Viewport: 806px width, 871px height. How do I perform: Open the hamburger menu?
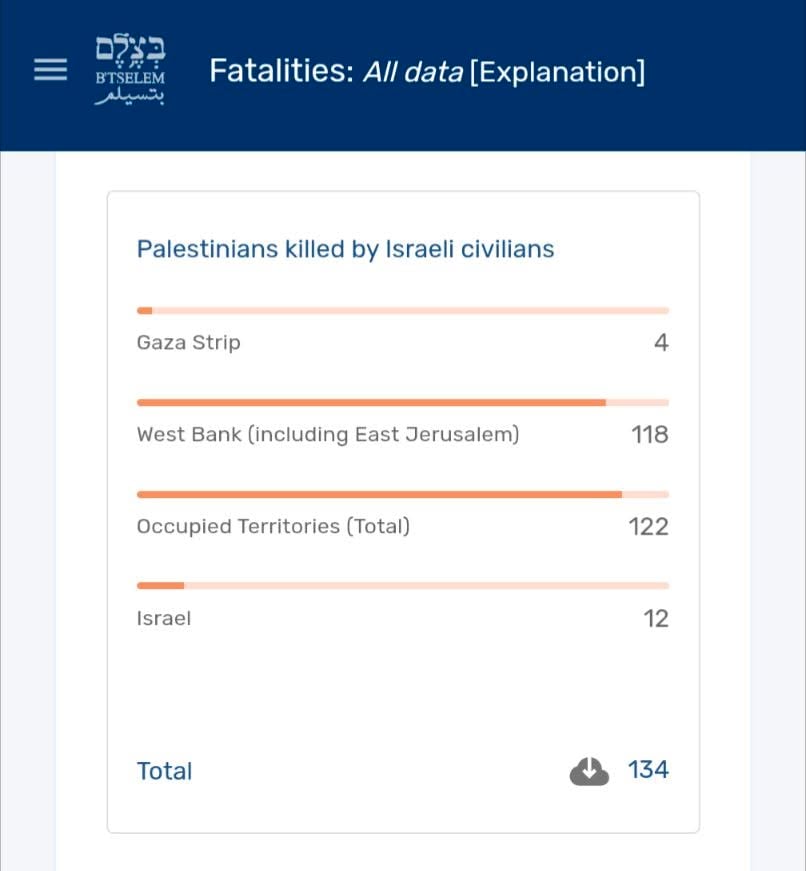tap(51, 69)
